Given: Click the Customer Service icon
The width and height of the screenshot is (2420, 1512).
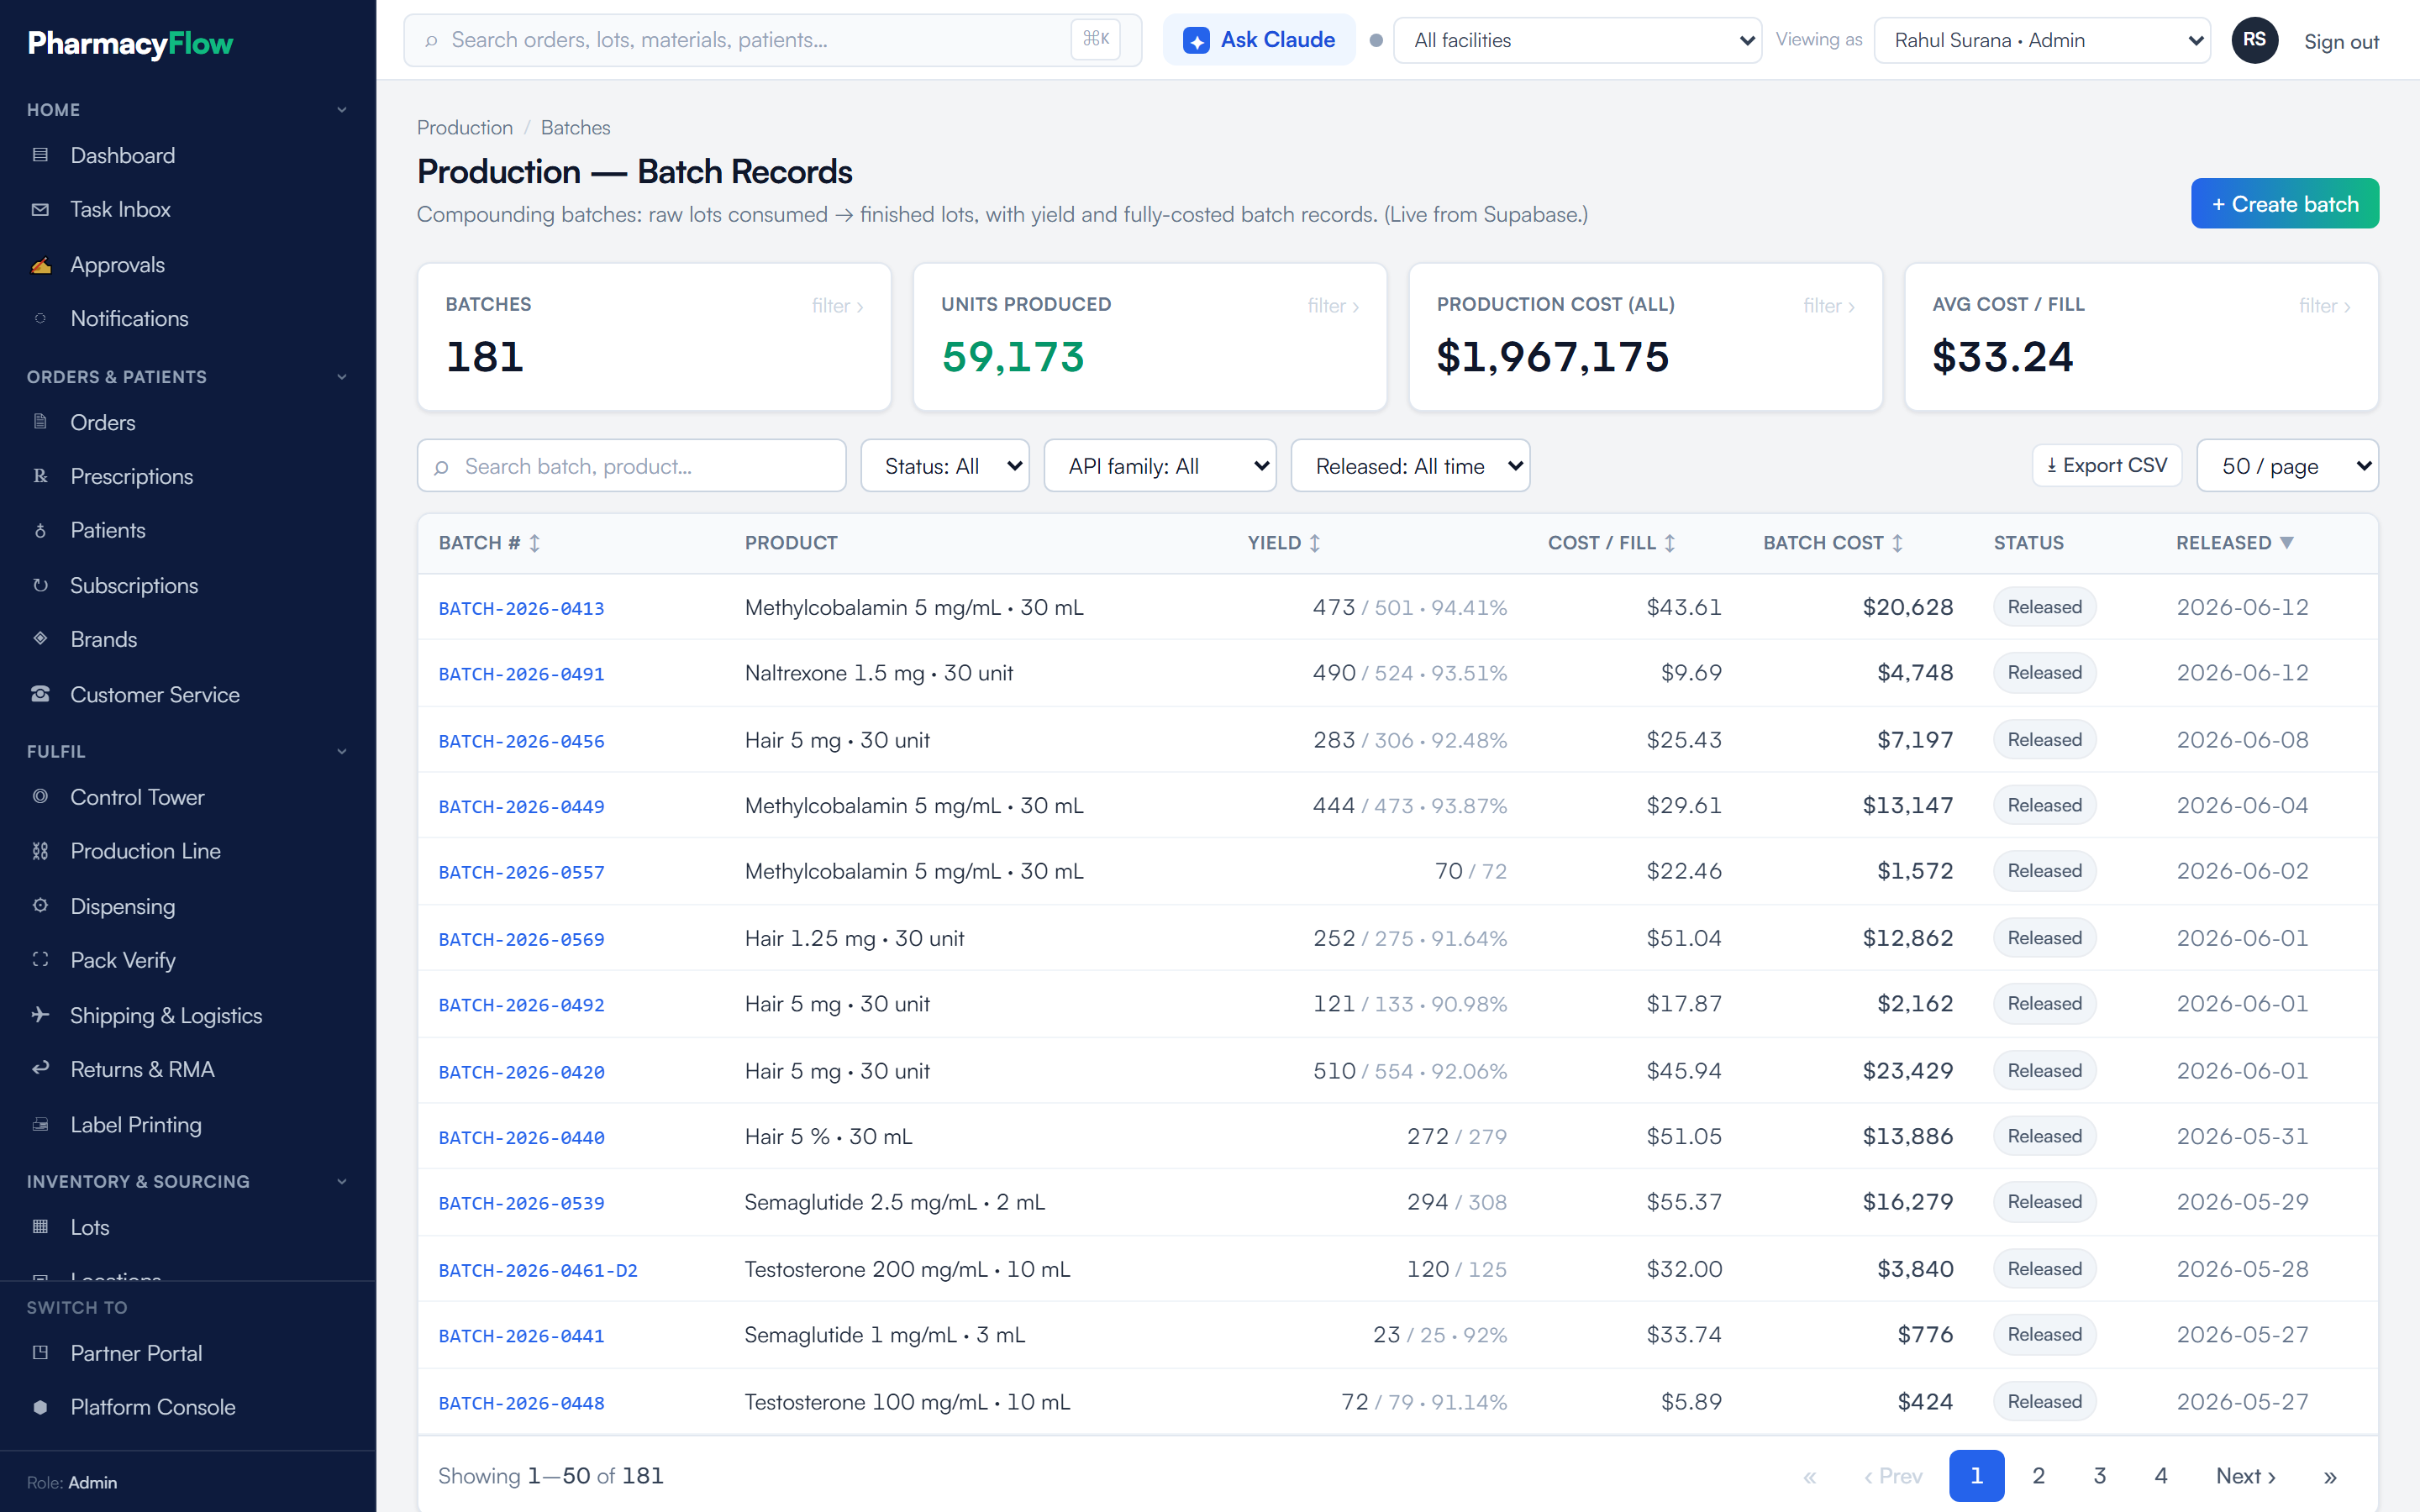Looking at the screenshot, I should [x=40, y=694].
